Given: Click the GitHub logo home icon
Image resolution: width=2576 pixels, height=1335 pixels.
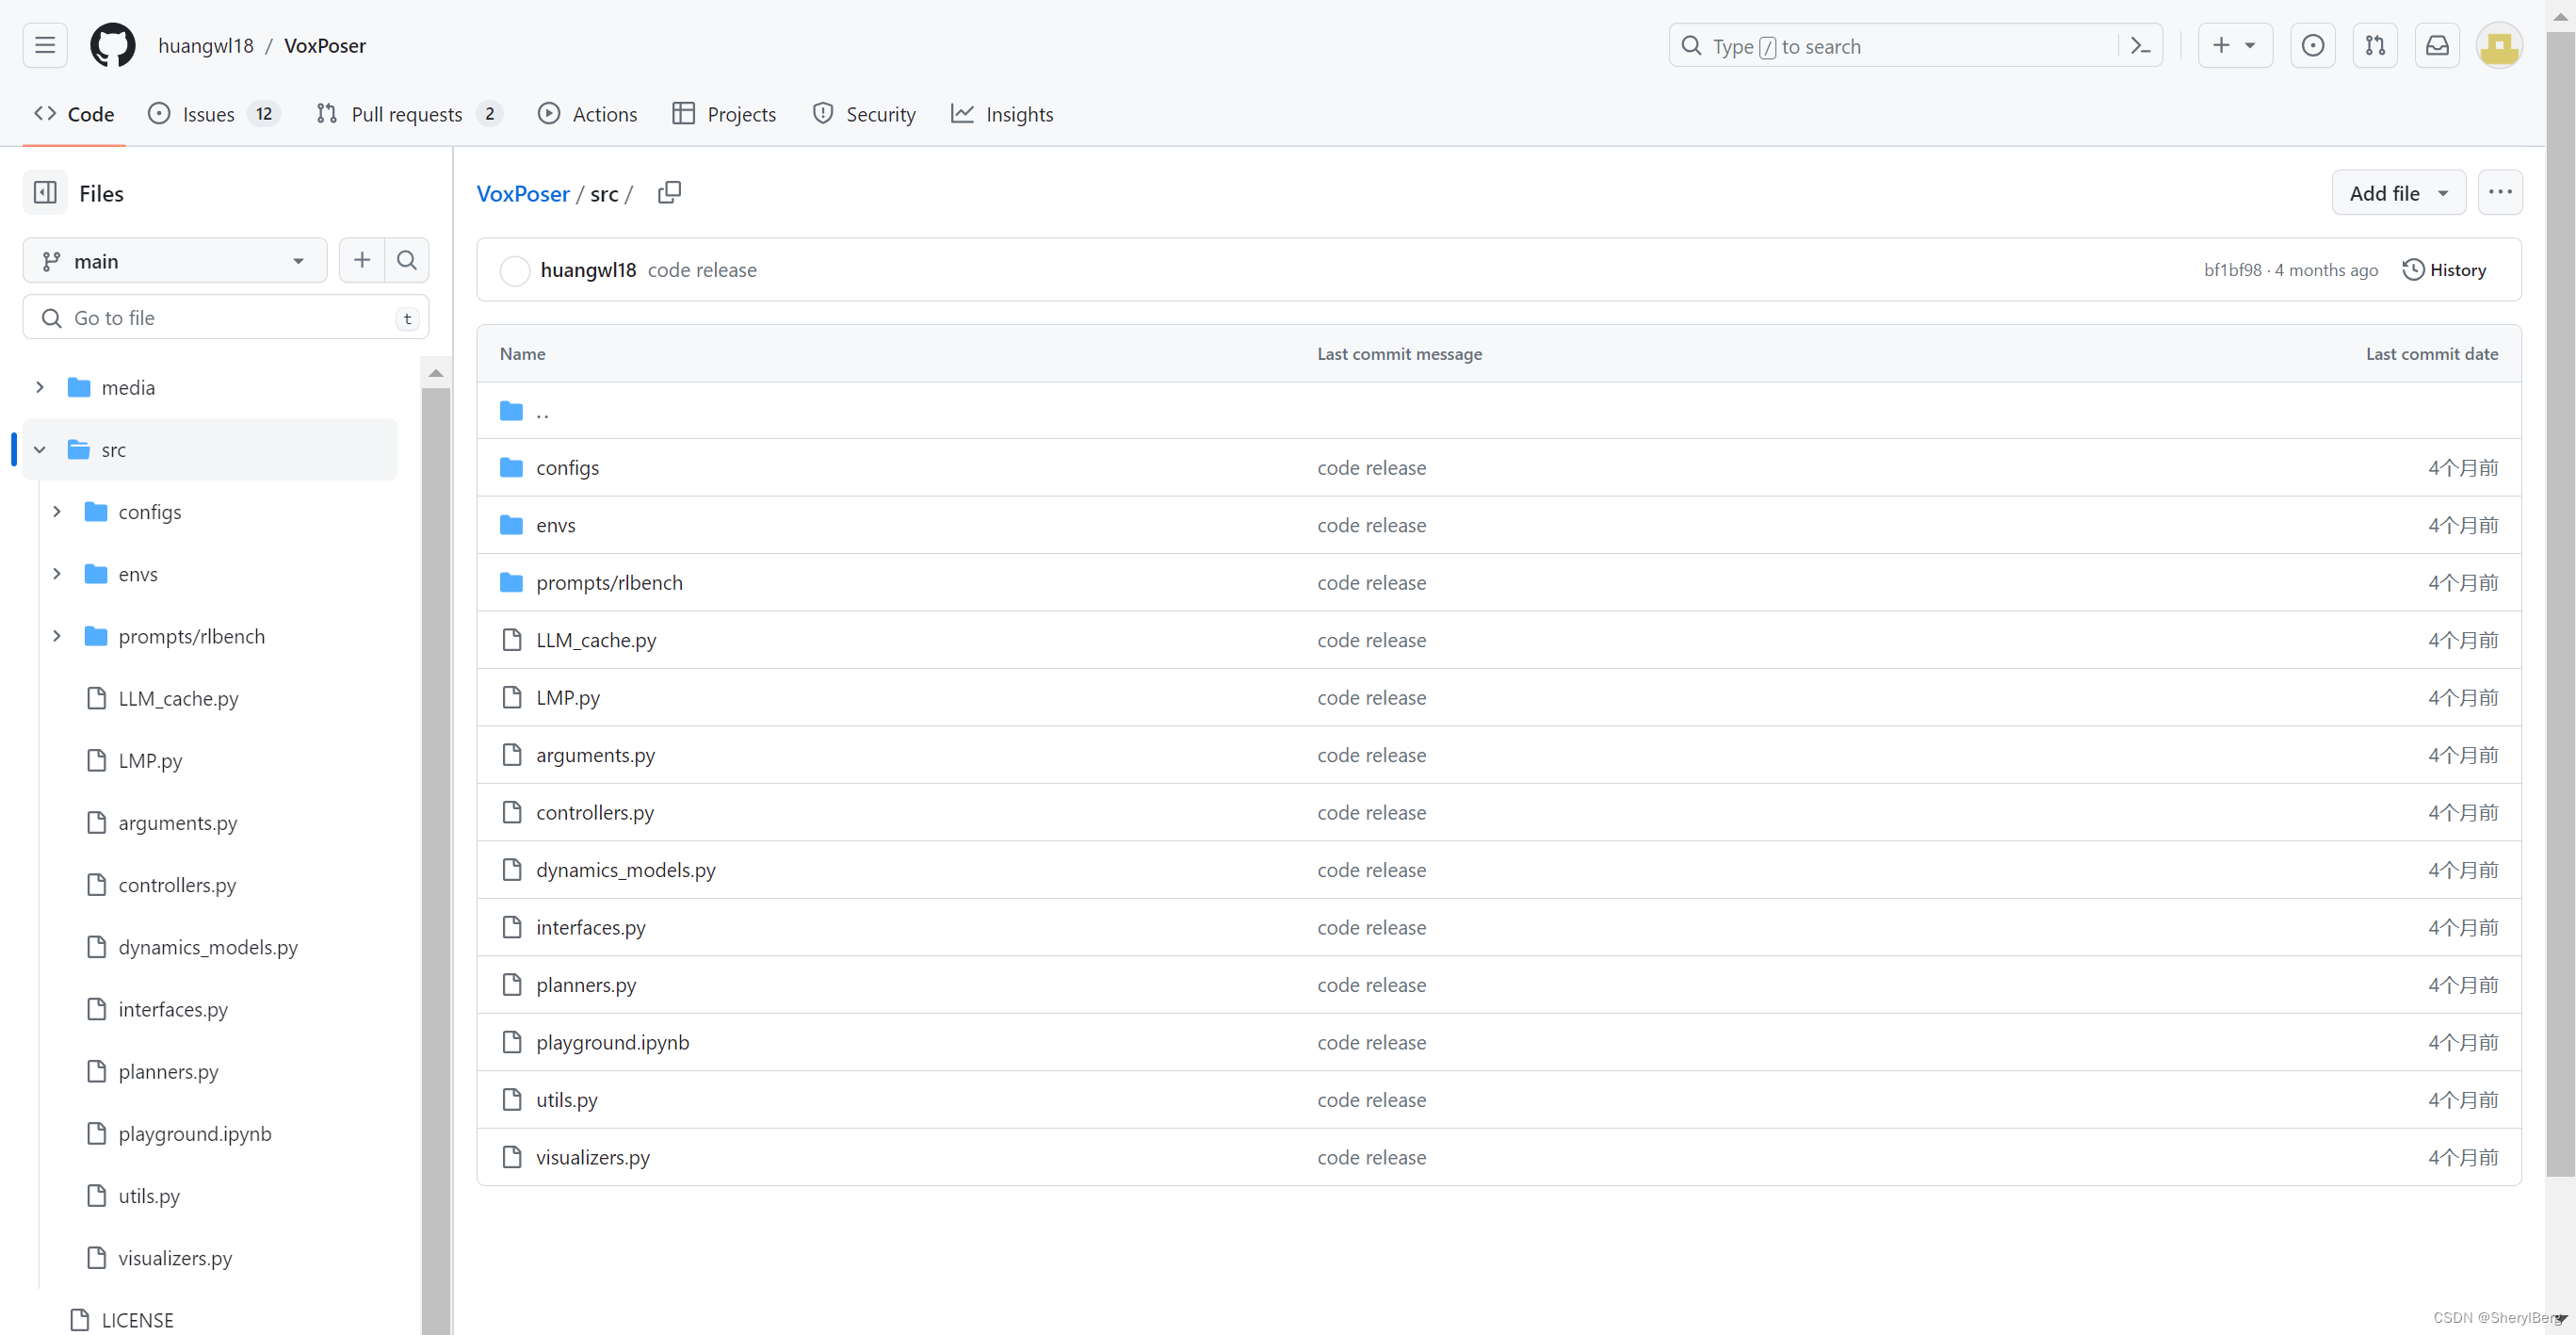Looking at the screenshot, I should pyautogui.click(x=112, y=46).
